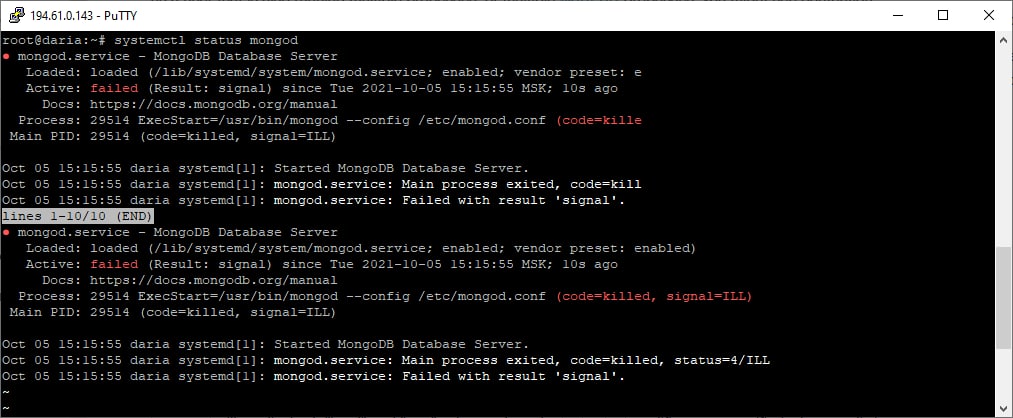Click the docs.mongodb.org/manual URL in the second block

[213, 280]
